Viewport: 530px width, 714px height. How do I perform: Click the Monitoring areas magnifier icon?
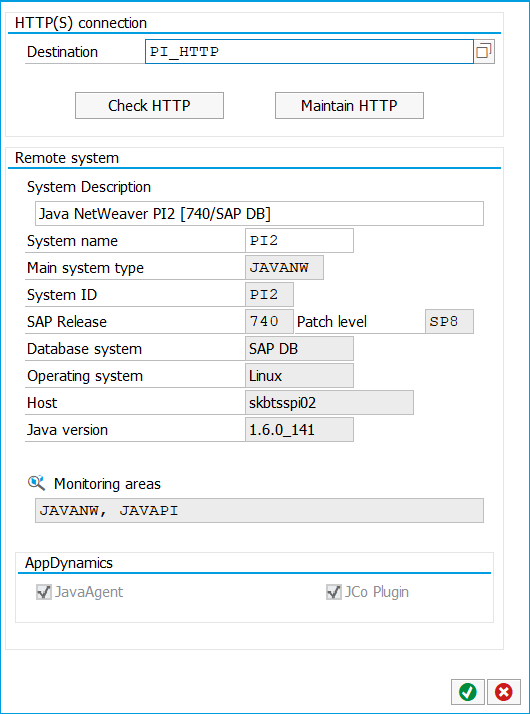(x=36, y=483)
